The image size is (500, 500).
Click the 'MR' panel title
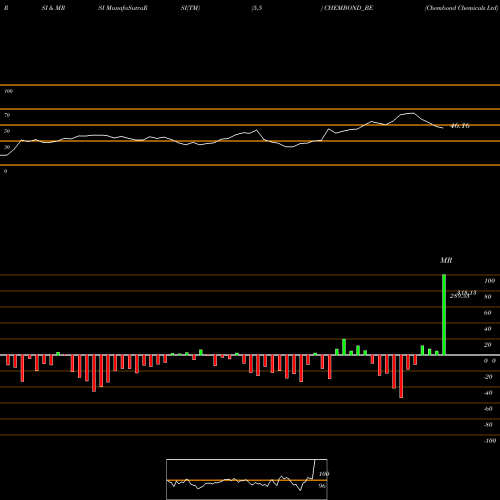(446, 260)
